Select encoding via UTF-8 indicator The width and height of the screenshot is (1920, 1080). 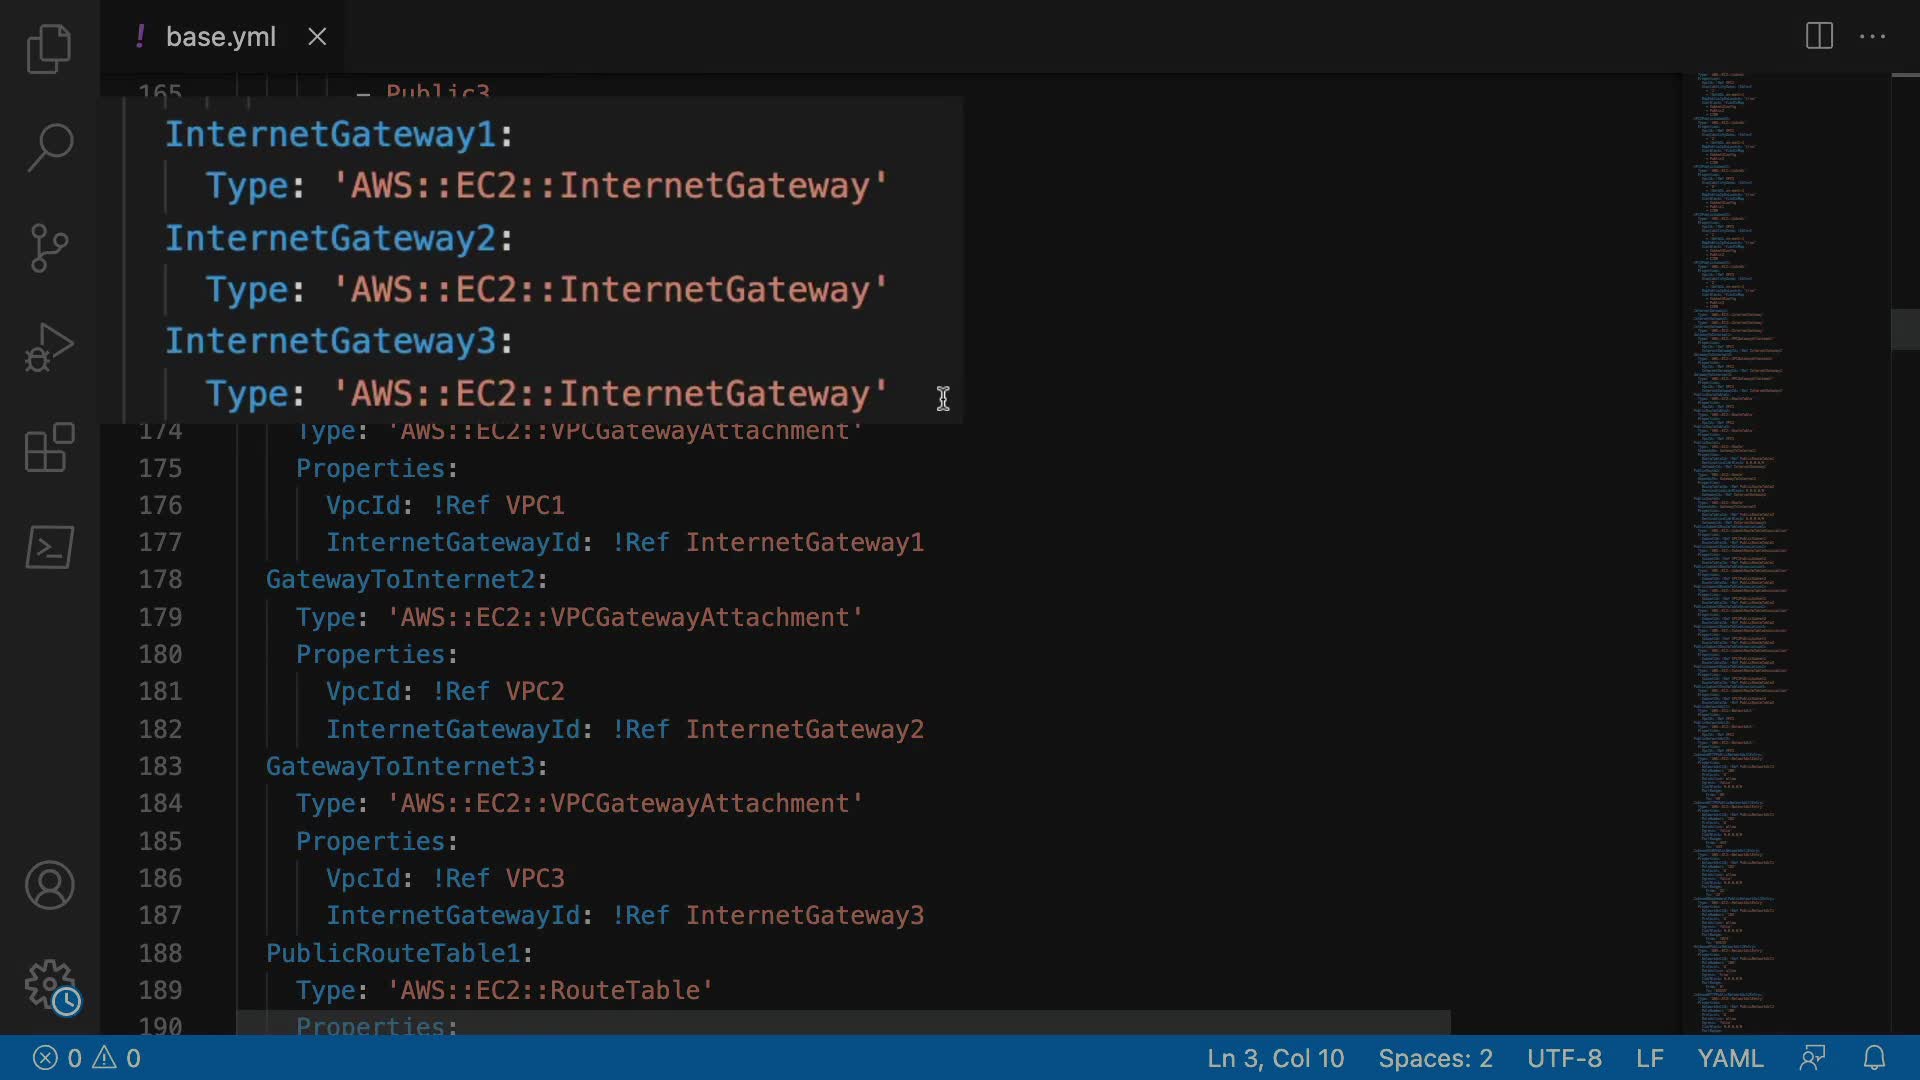tap(1564, 1058)
